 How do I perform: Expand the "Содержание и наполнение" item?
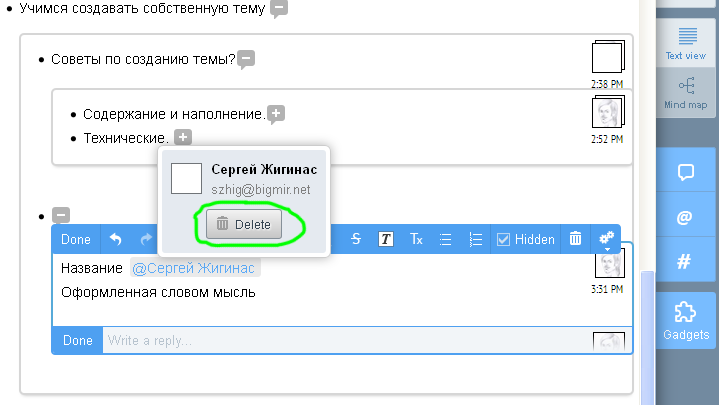pyautogui.click(x=277, y=114)
